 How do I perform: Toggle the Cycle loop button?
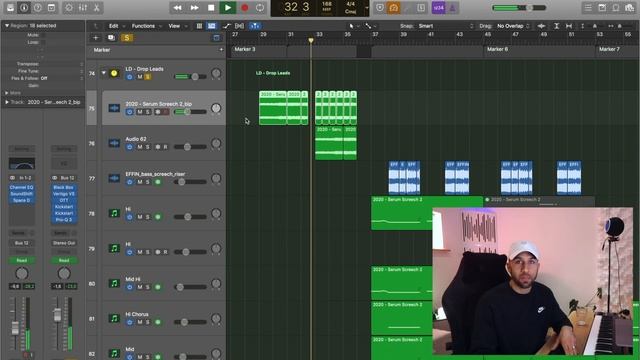(x=260, y=8)
